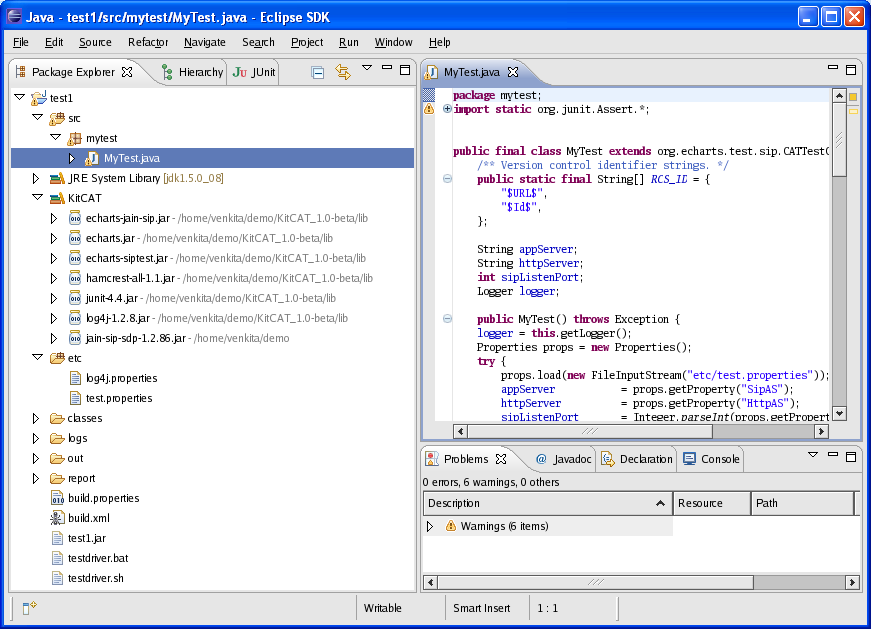
Task: Maximize the Problems panel
Action: tap(850, 457)
